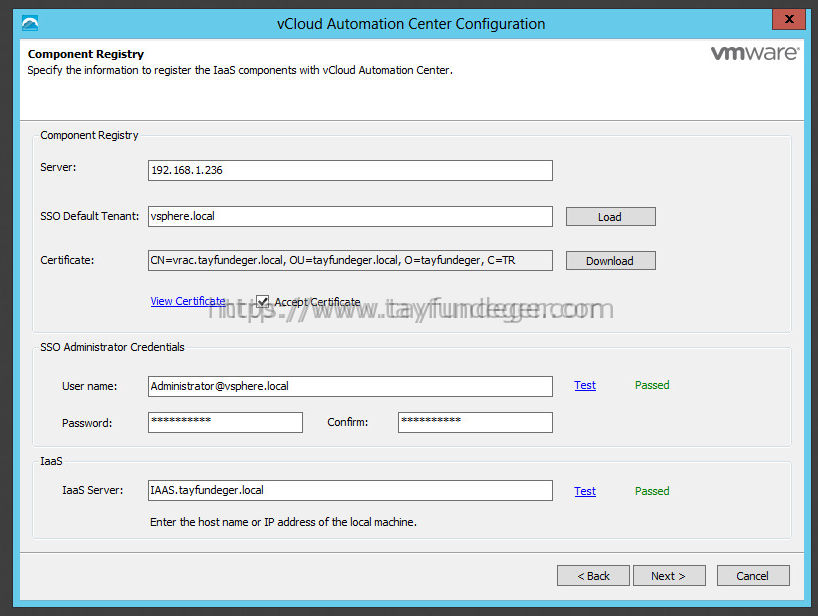Toggle the Accept Certificate checkbox
Screen dimensions: 818x616
262,301
